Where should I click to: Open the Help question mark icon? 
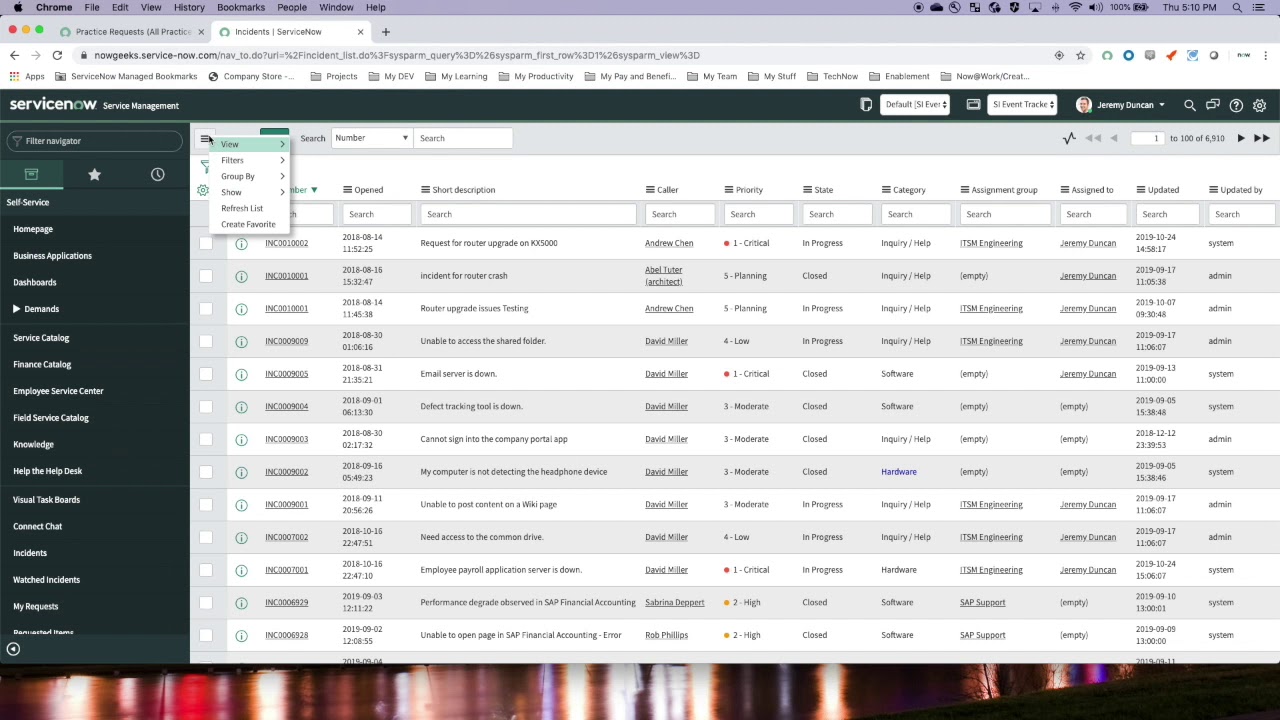click(x=1236, y=105)
